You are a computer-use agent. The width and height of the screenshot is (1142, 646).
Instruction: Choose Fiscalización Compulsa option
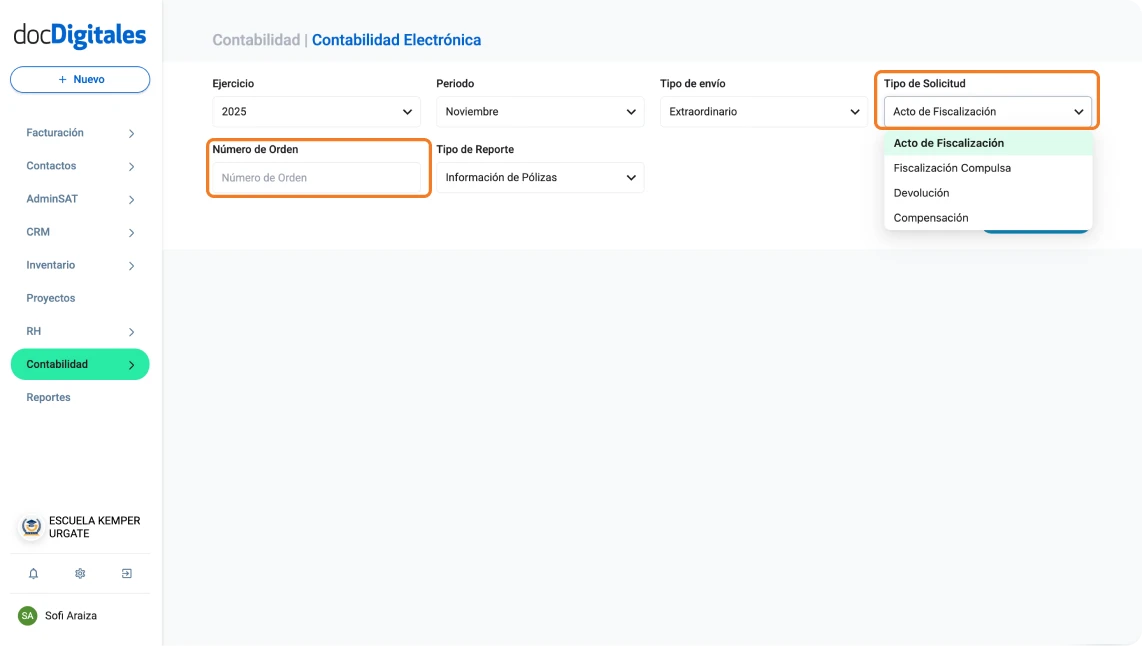point(952,167)
